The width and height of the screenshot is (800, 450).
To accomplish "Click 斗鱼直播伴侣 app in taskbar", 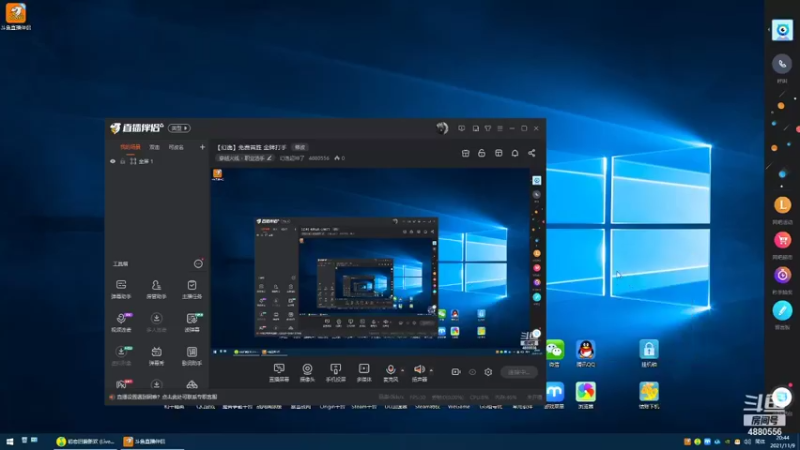I will click(x=152, y=441).
